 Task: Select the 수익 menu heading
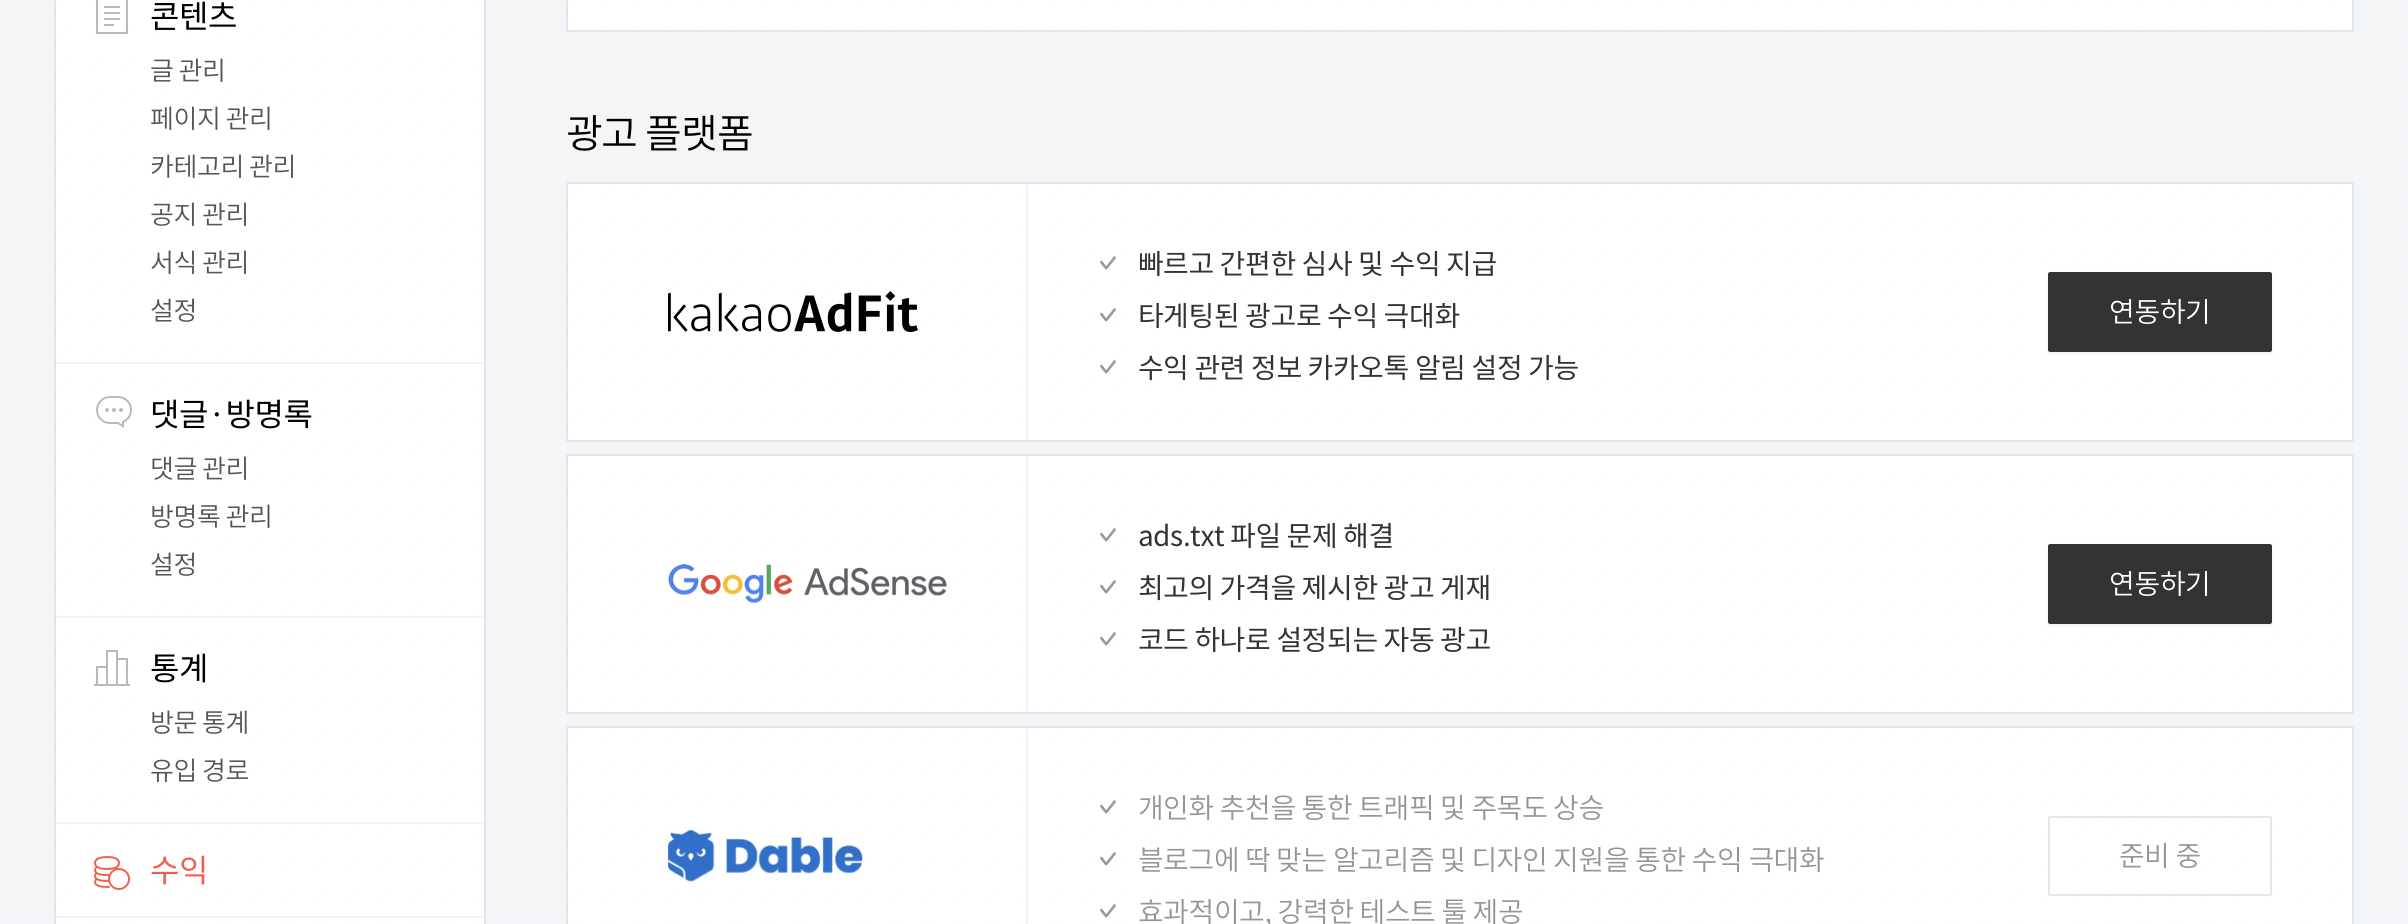tap(179, 870)
